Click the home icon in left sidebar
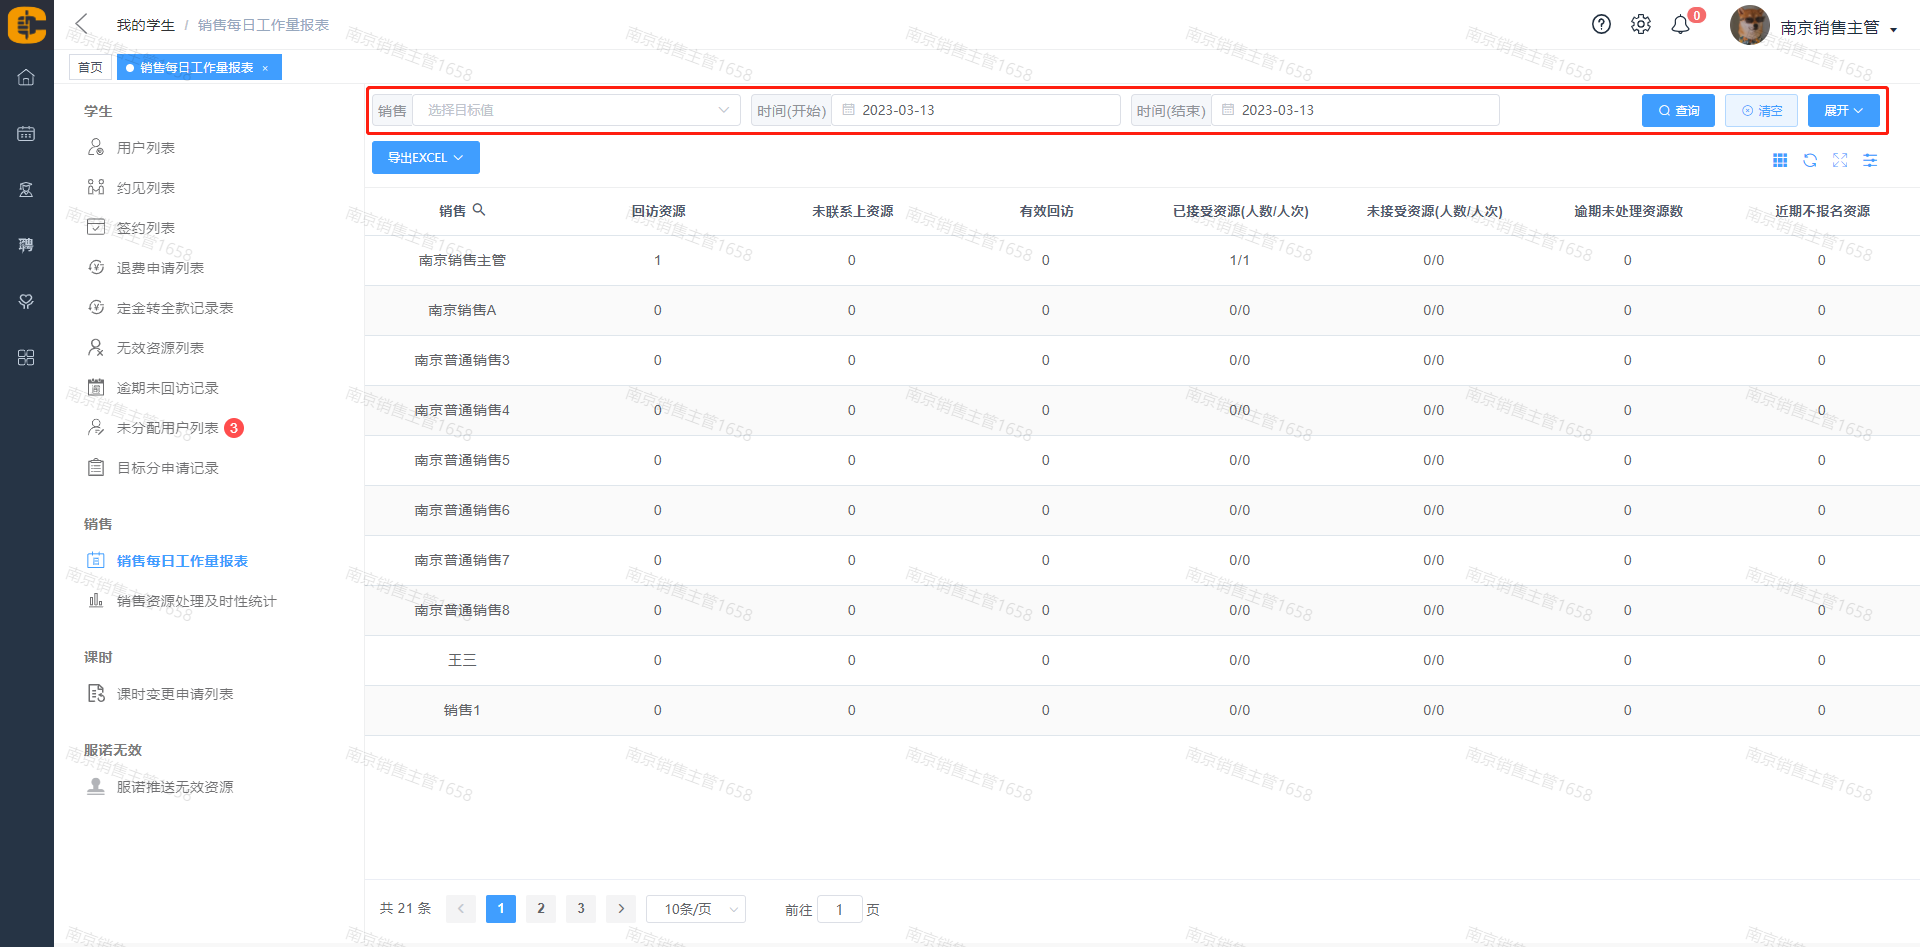 click(x=26, y=77)
